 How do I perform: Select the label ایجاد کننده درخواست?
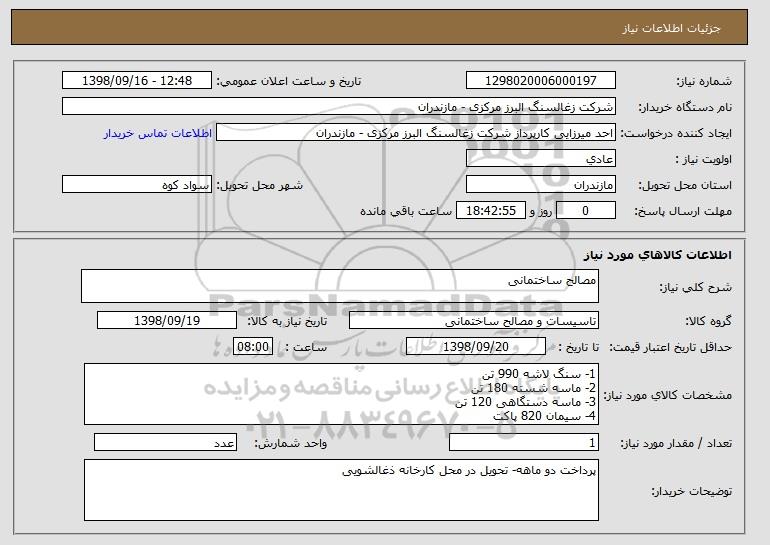[676, 133]
